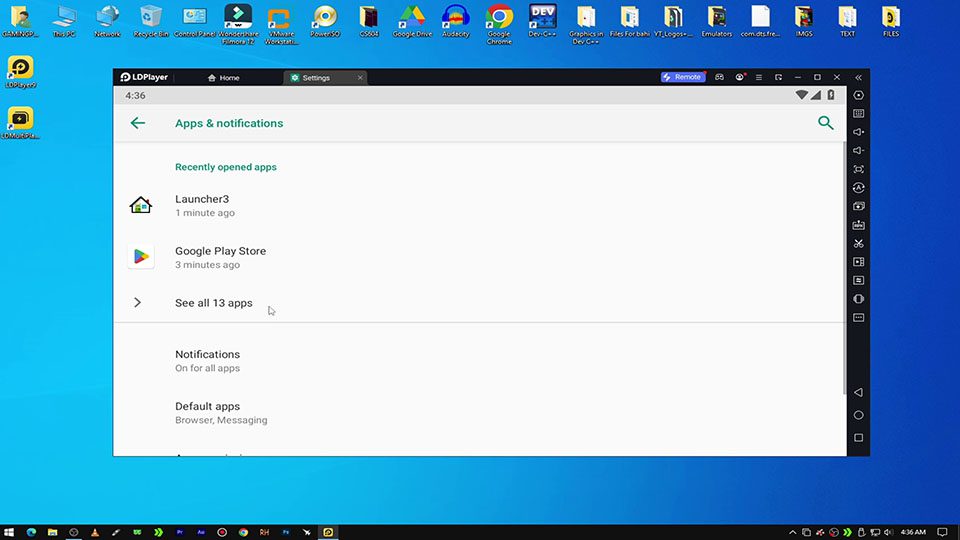Expand See all 13 apps
The width and height of the screenshot is (960, 540).
[479, 302]
